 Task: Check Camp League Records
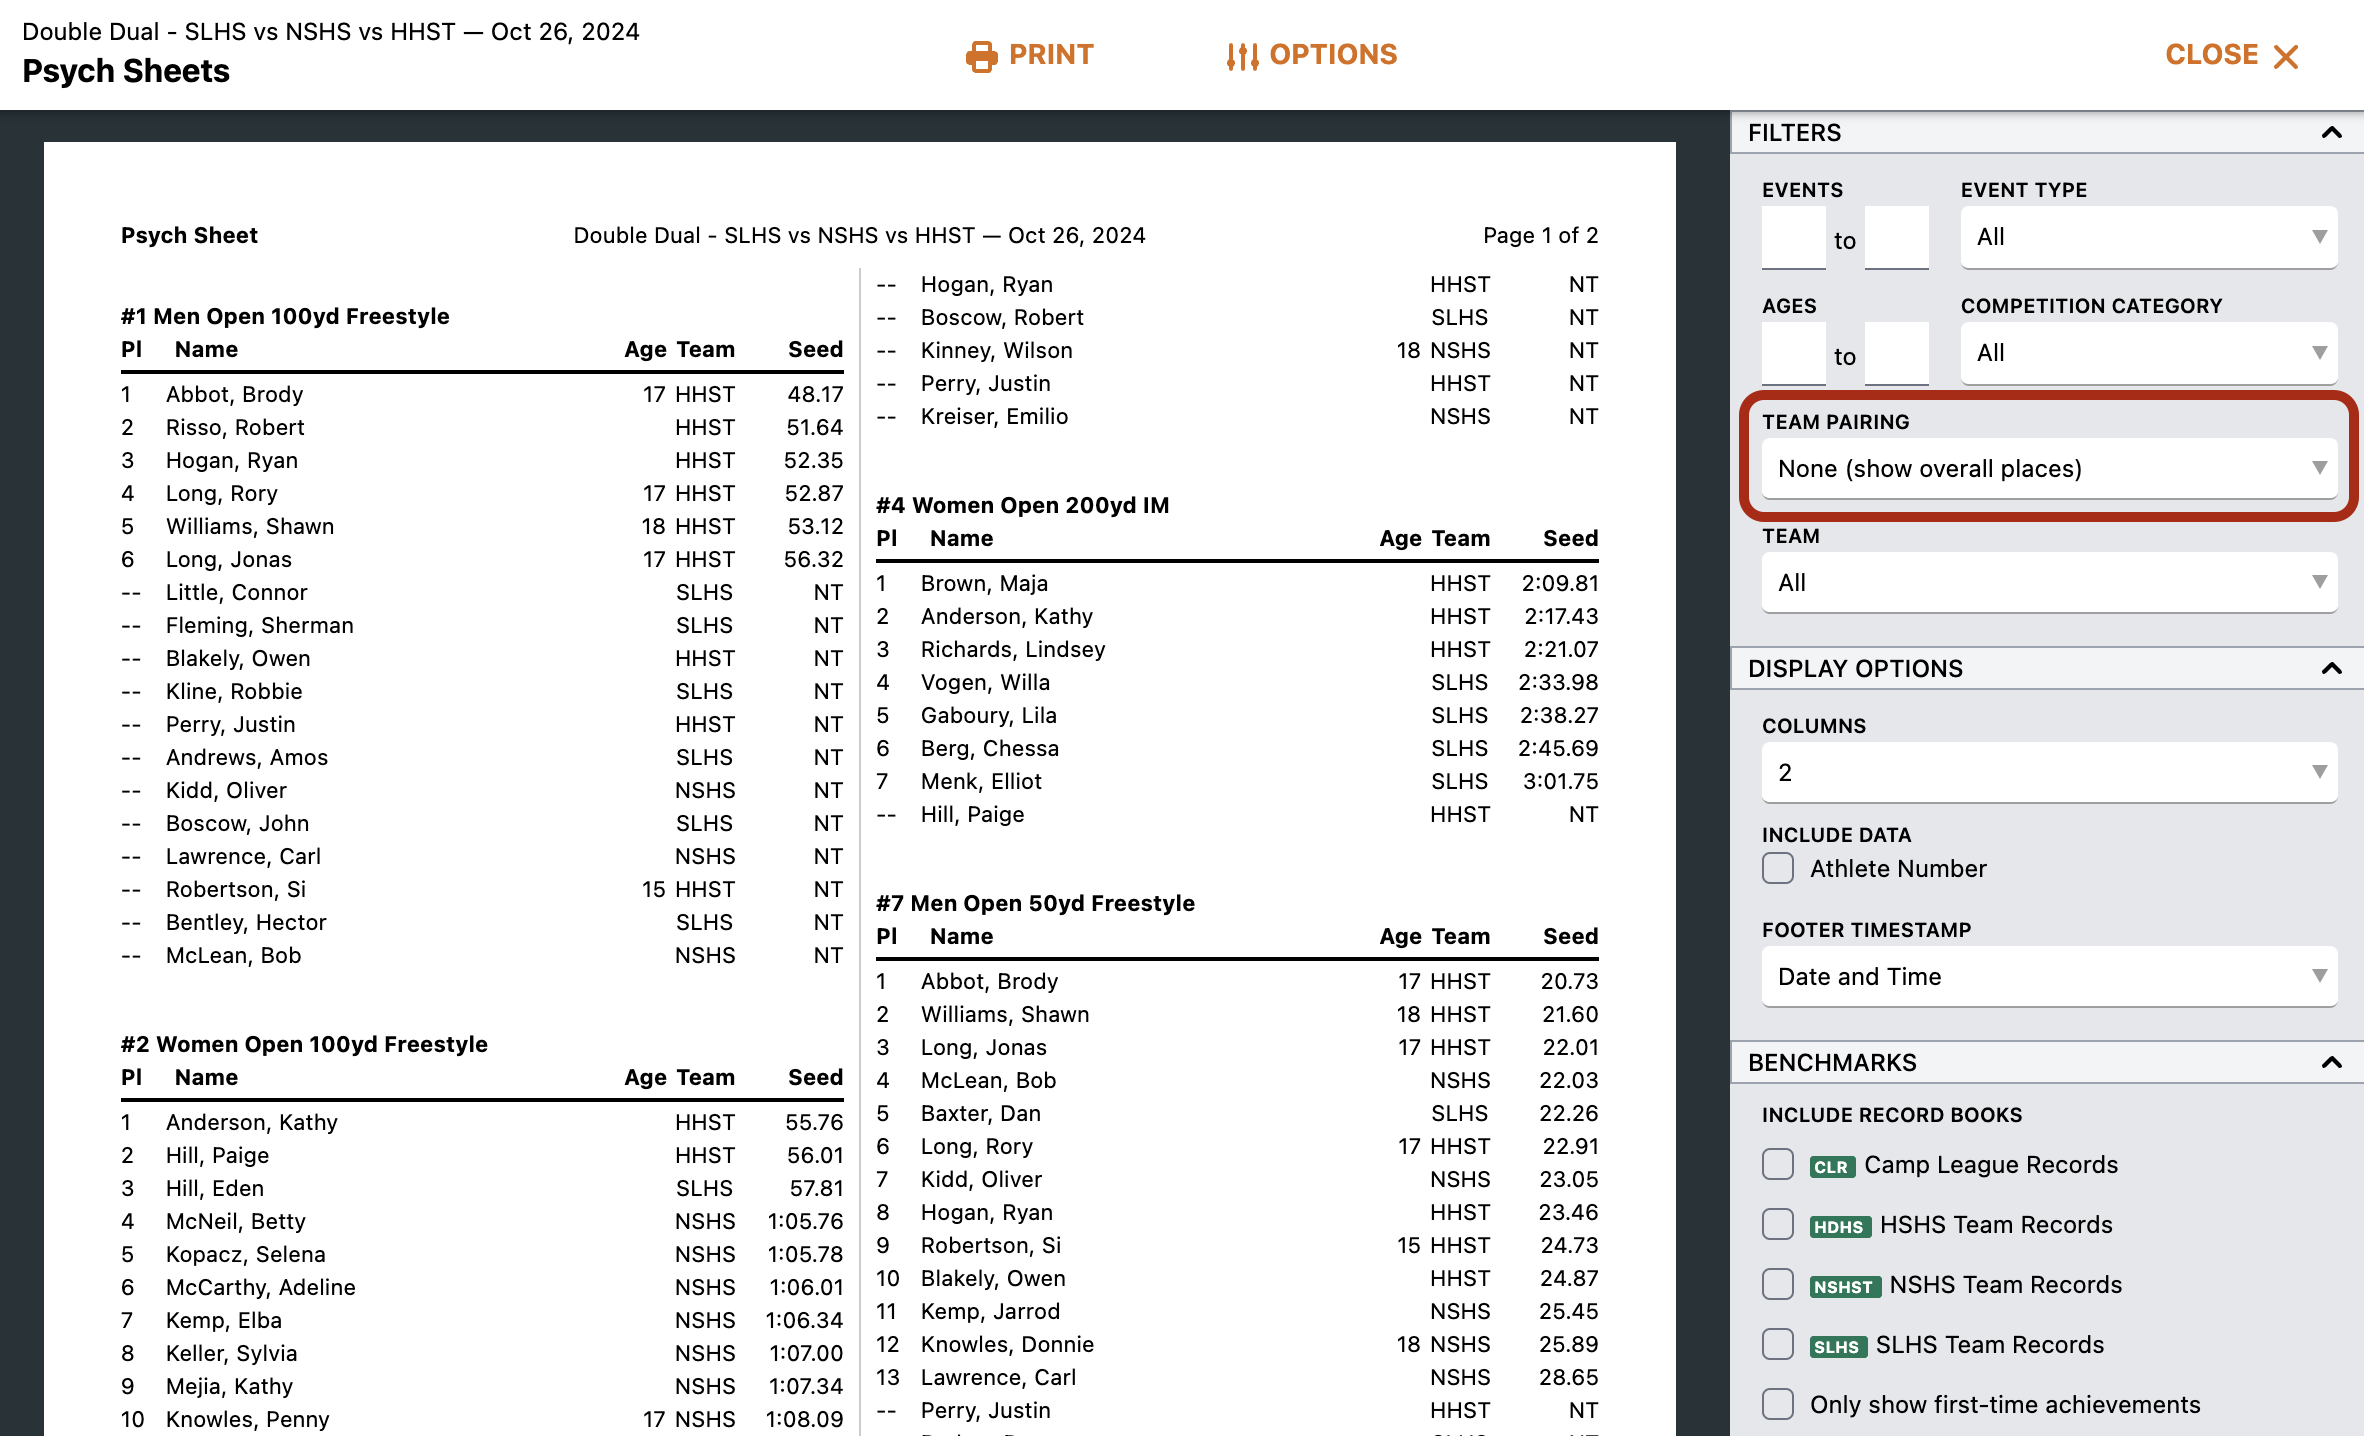(1778, 1164)
